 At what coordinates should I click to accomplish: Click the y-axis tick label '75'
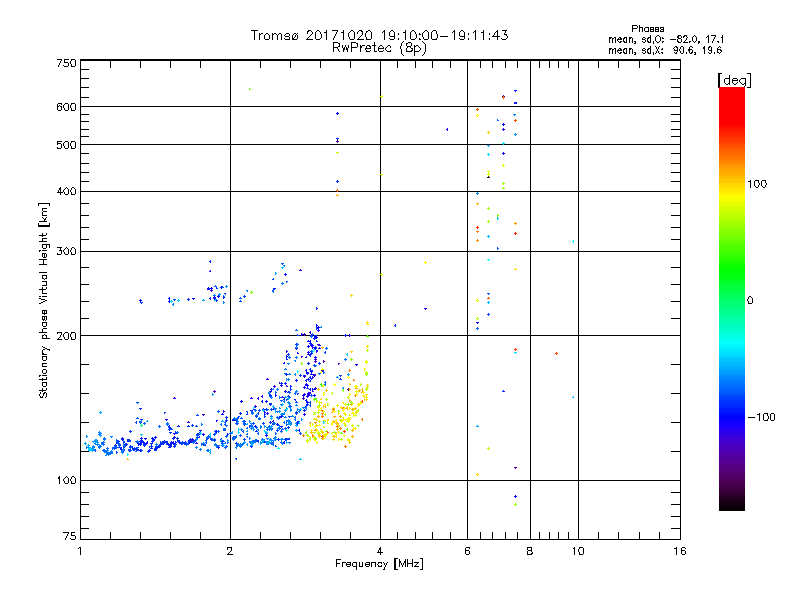[70, 536]
